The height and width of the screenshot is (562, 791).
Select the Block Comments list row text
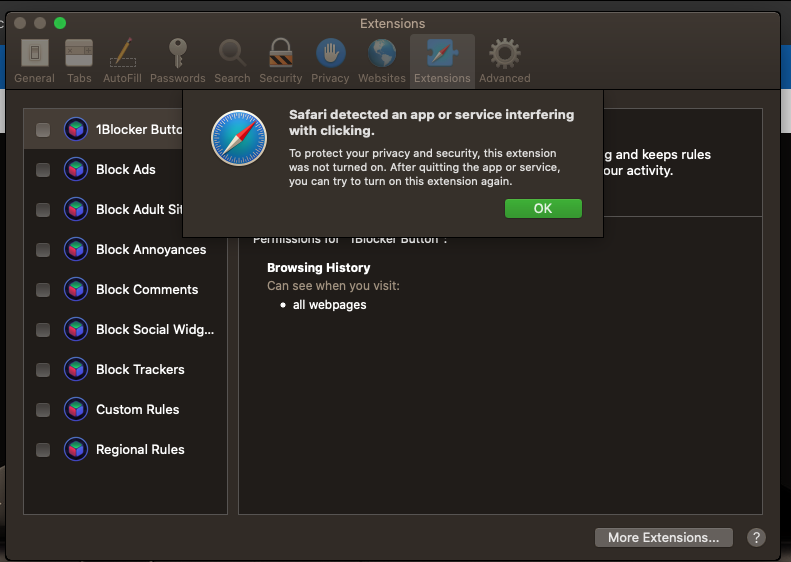[x=147, y=290]
